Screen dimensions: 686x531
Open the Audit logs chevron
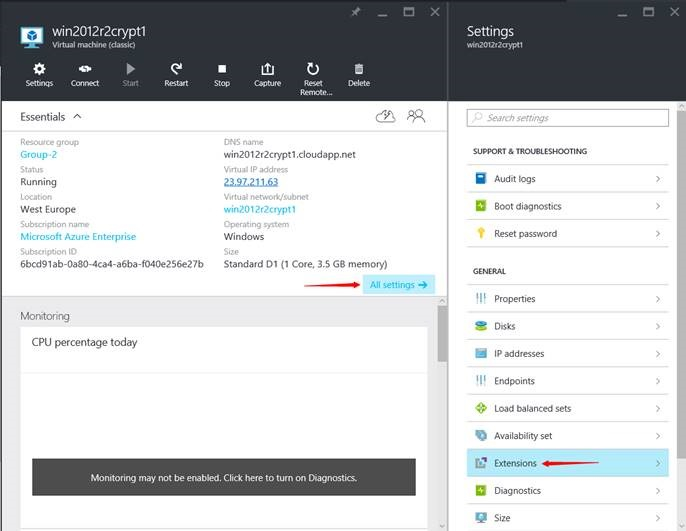(657, 179)
